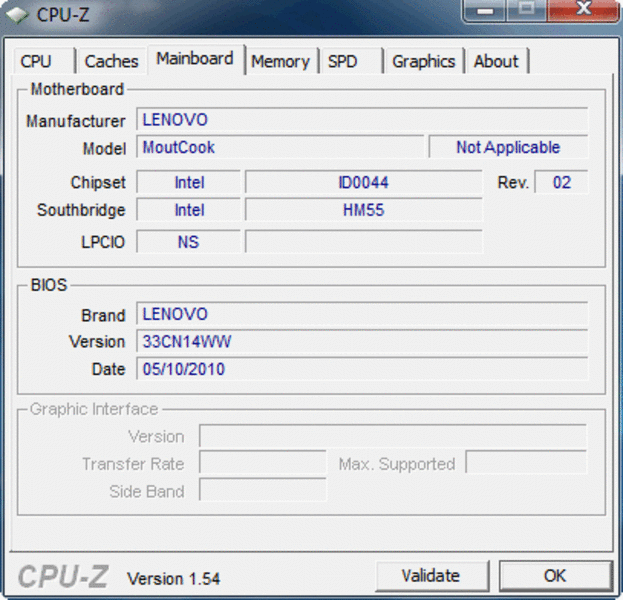The image size is (623, 600).
Task: Click the CPU-Z title bar icon
Action: (17, 15)
